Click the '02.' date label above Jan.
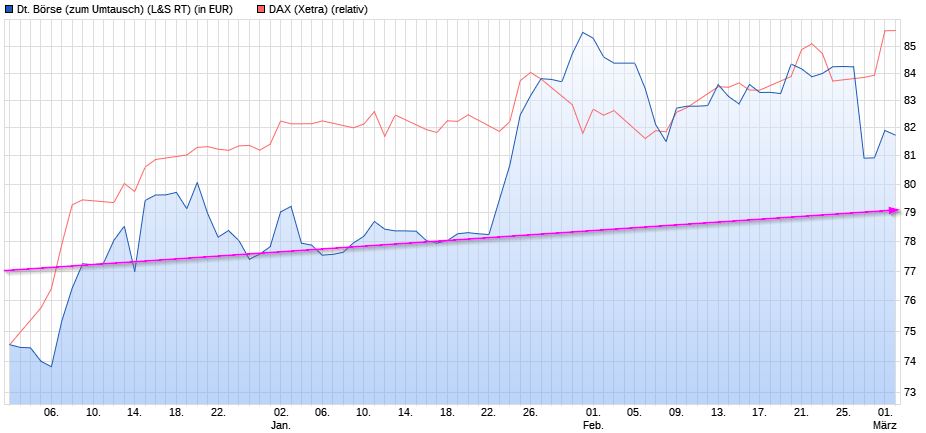The image size is (926, 433). 281,413
